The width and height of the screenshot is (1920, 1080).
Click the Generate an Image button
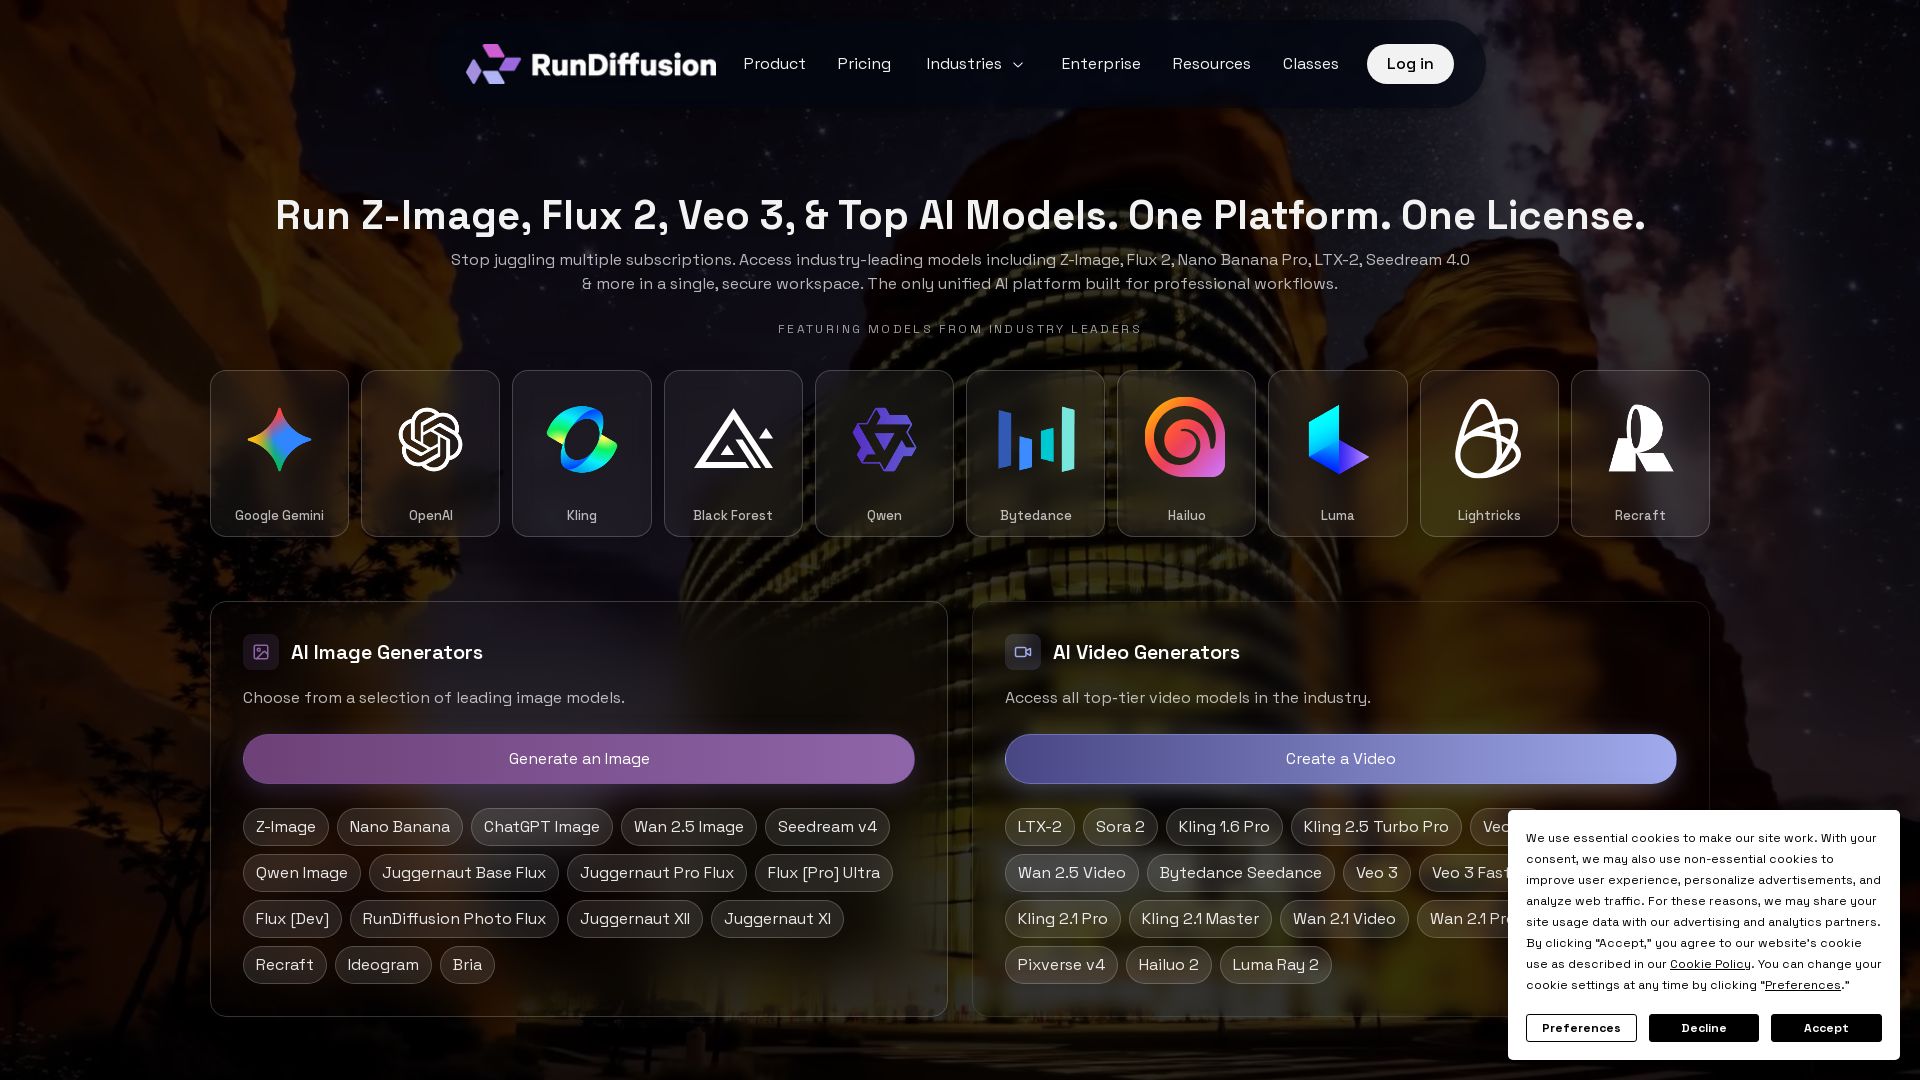pyautogui.click(x=578, y=759)
